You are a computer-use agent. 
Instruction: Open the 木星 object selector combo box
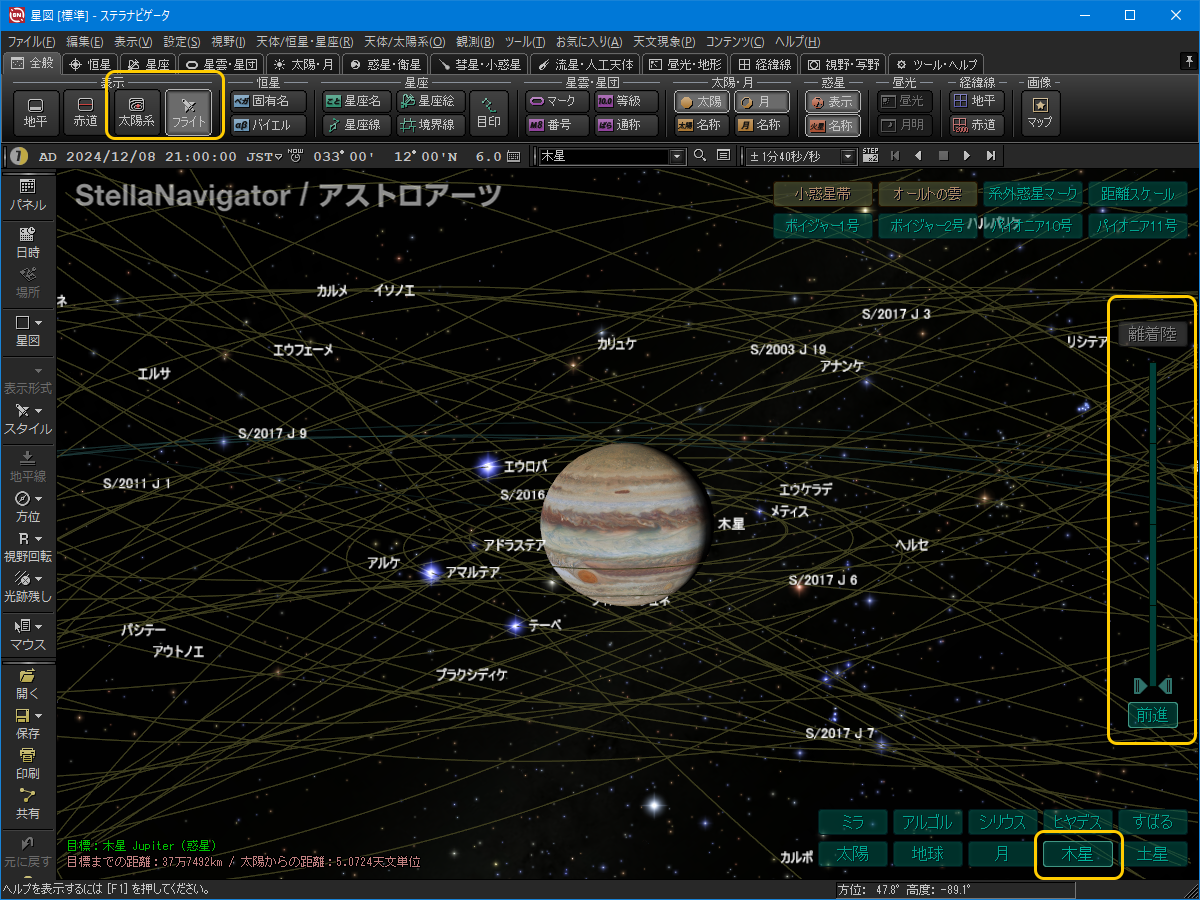612,156
